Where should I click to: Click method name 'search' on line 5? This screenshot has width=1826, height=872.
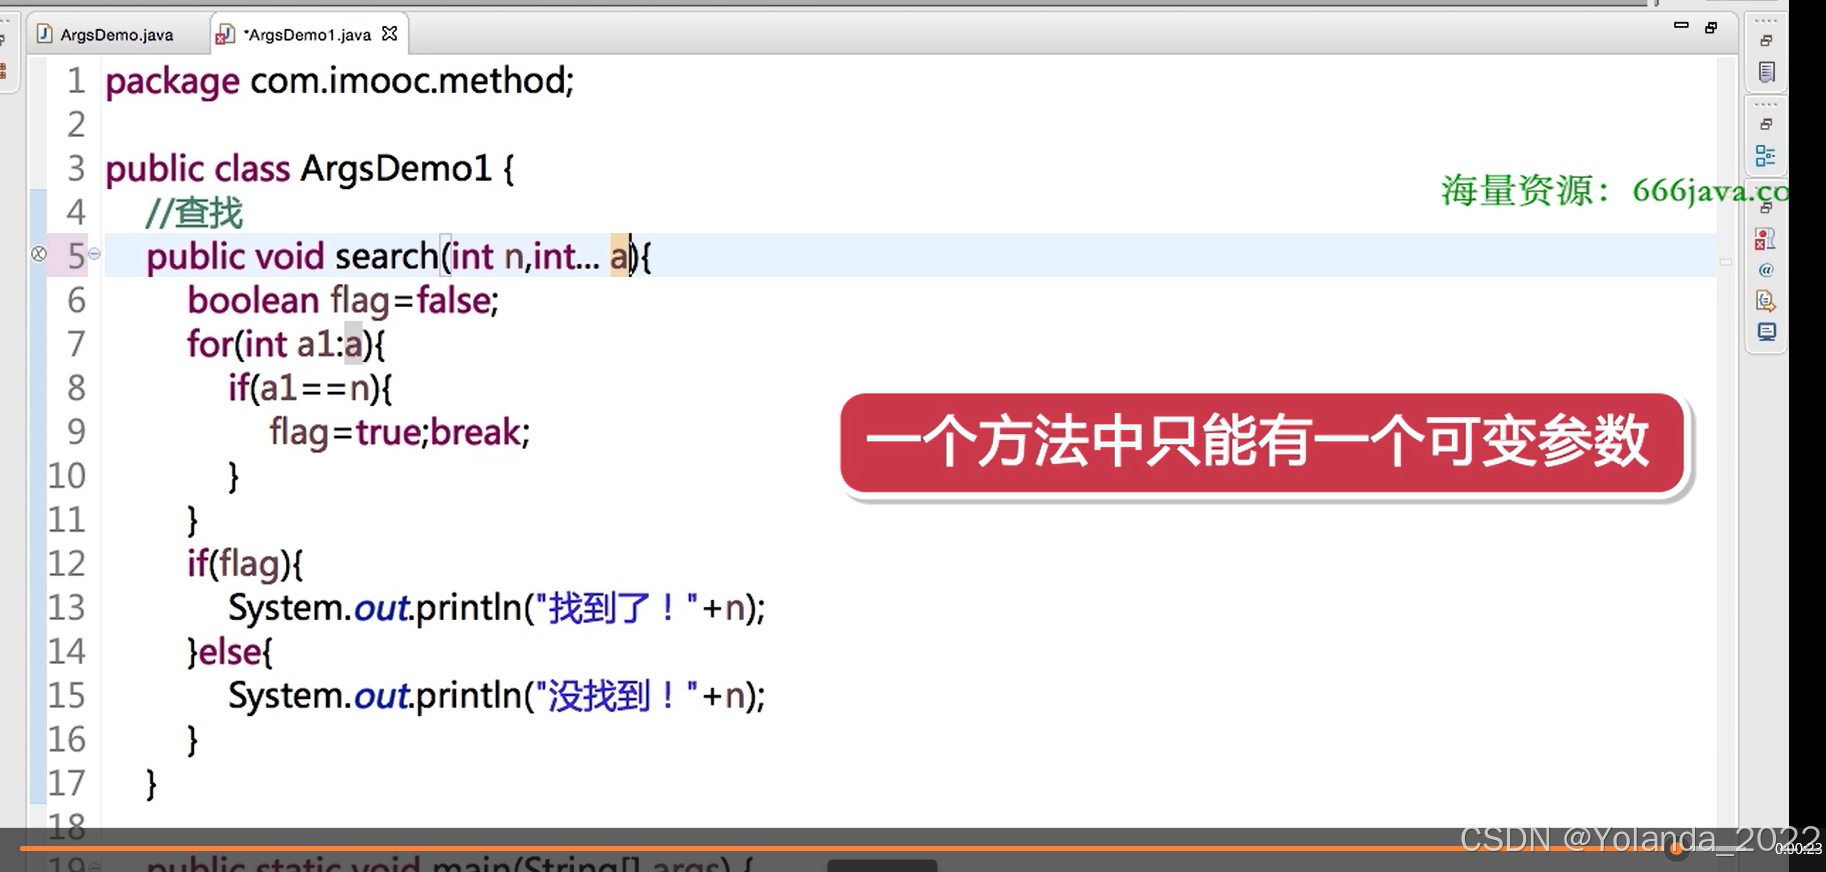[387, 257]
